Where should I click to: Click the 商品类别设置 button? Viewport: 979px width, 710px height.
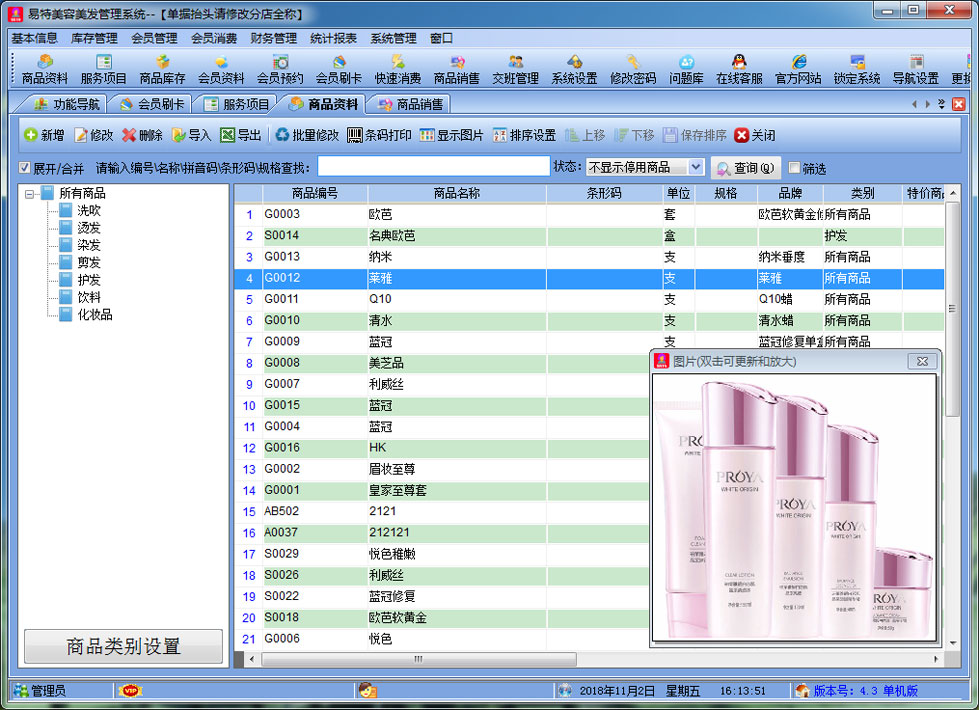coord(123,646)
